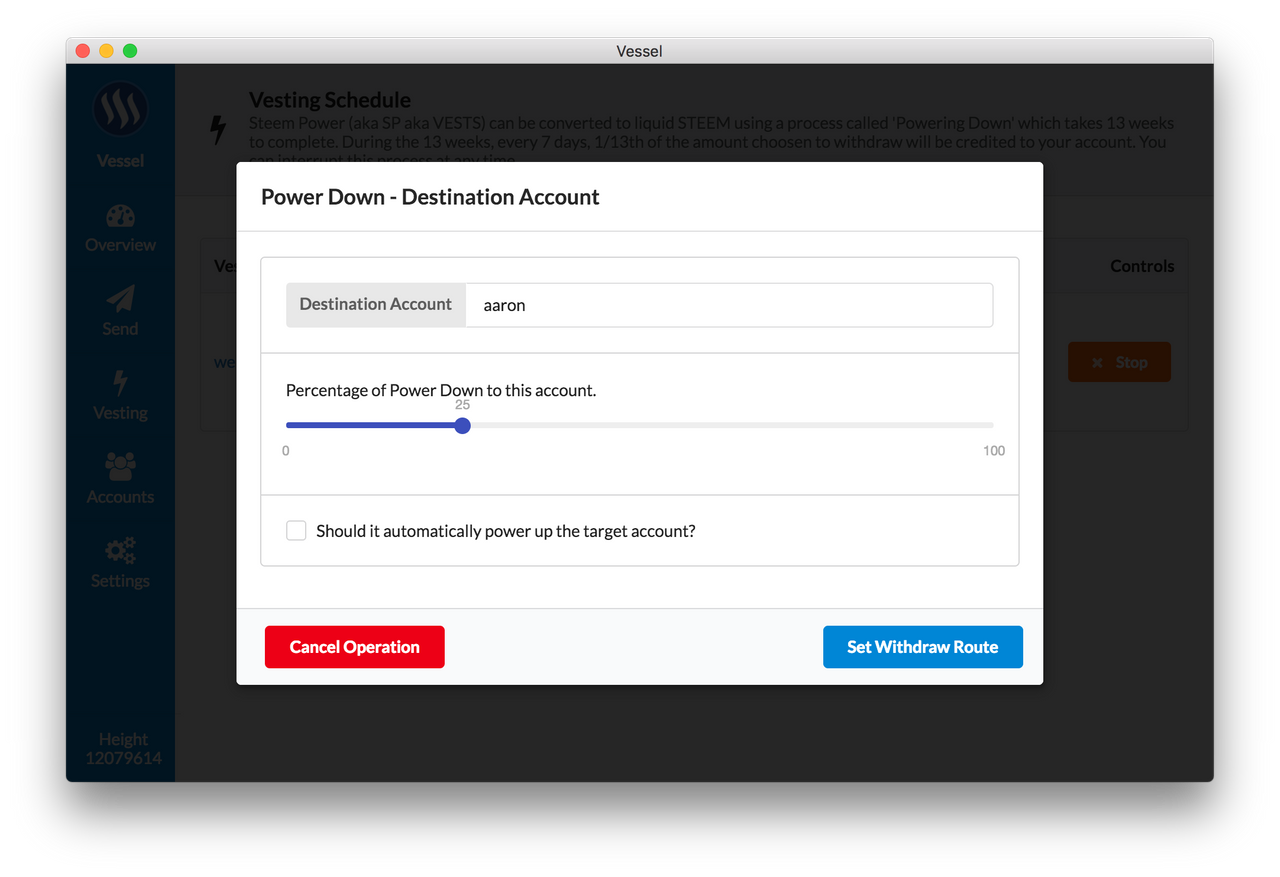The width and height of the screenshot is (1280, 877).
Task: Click the dimmed Stop button
Action: pyautogui.click(x=1119, y=362)
